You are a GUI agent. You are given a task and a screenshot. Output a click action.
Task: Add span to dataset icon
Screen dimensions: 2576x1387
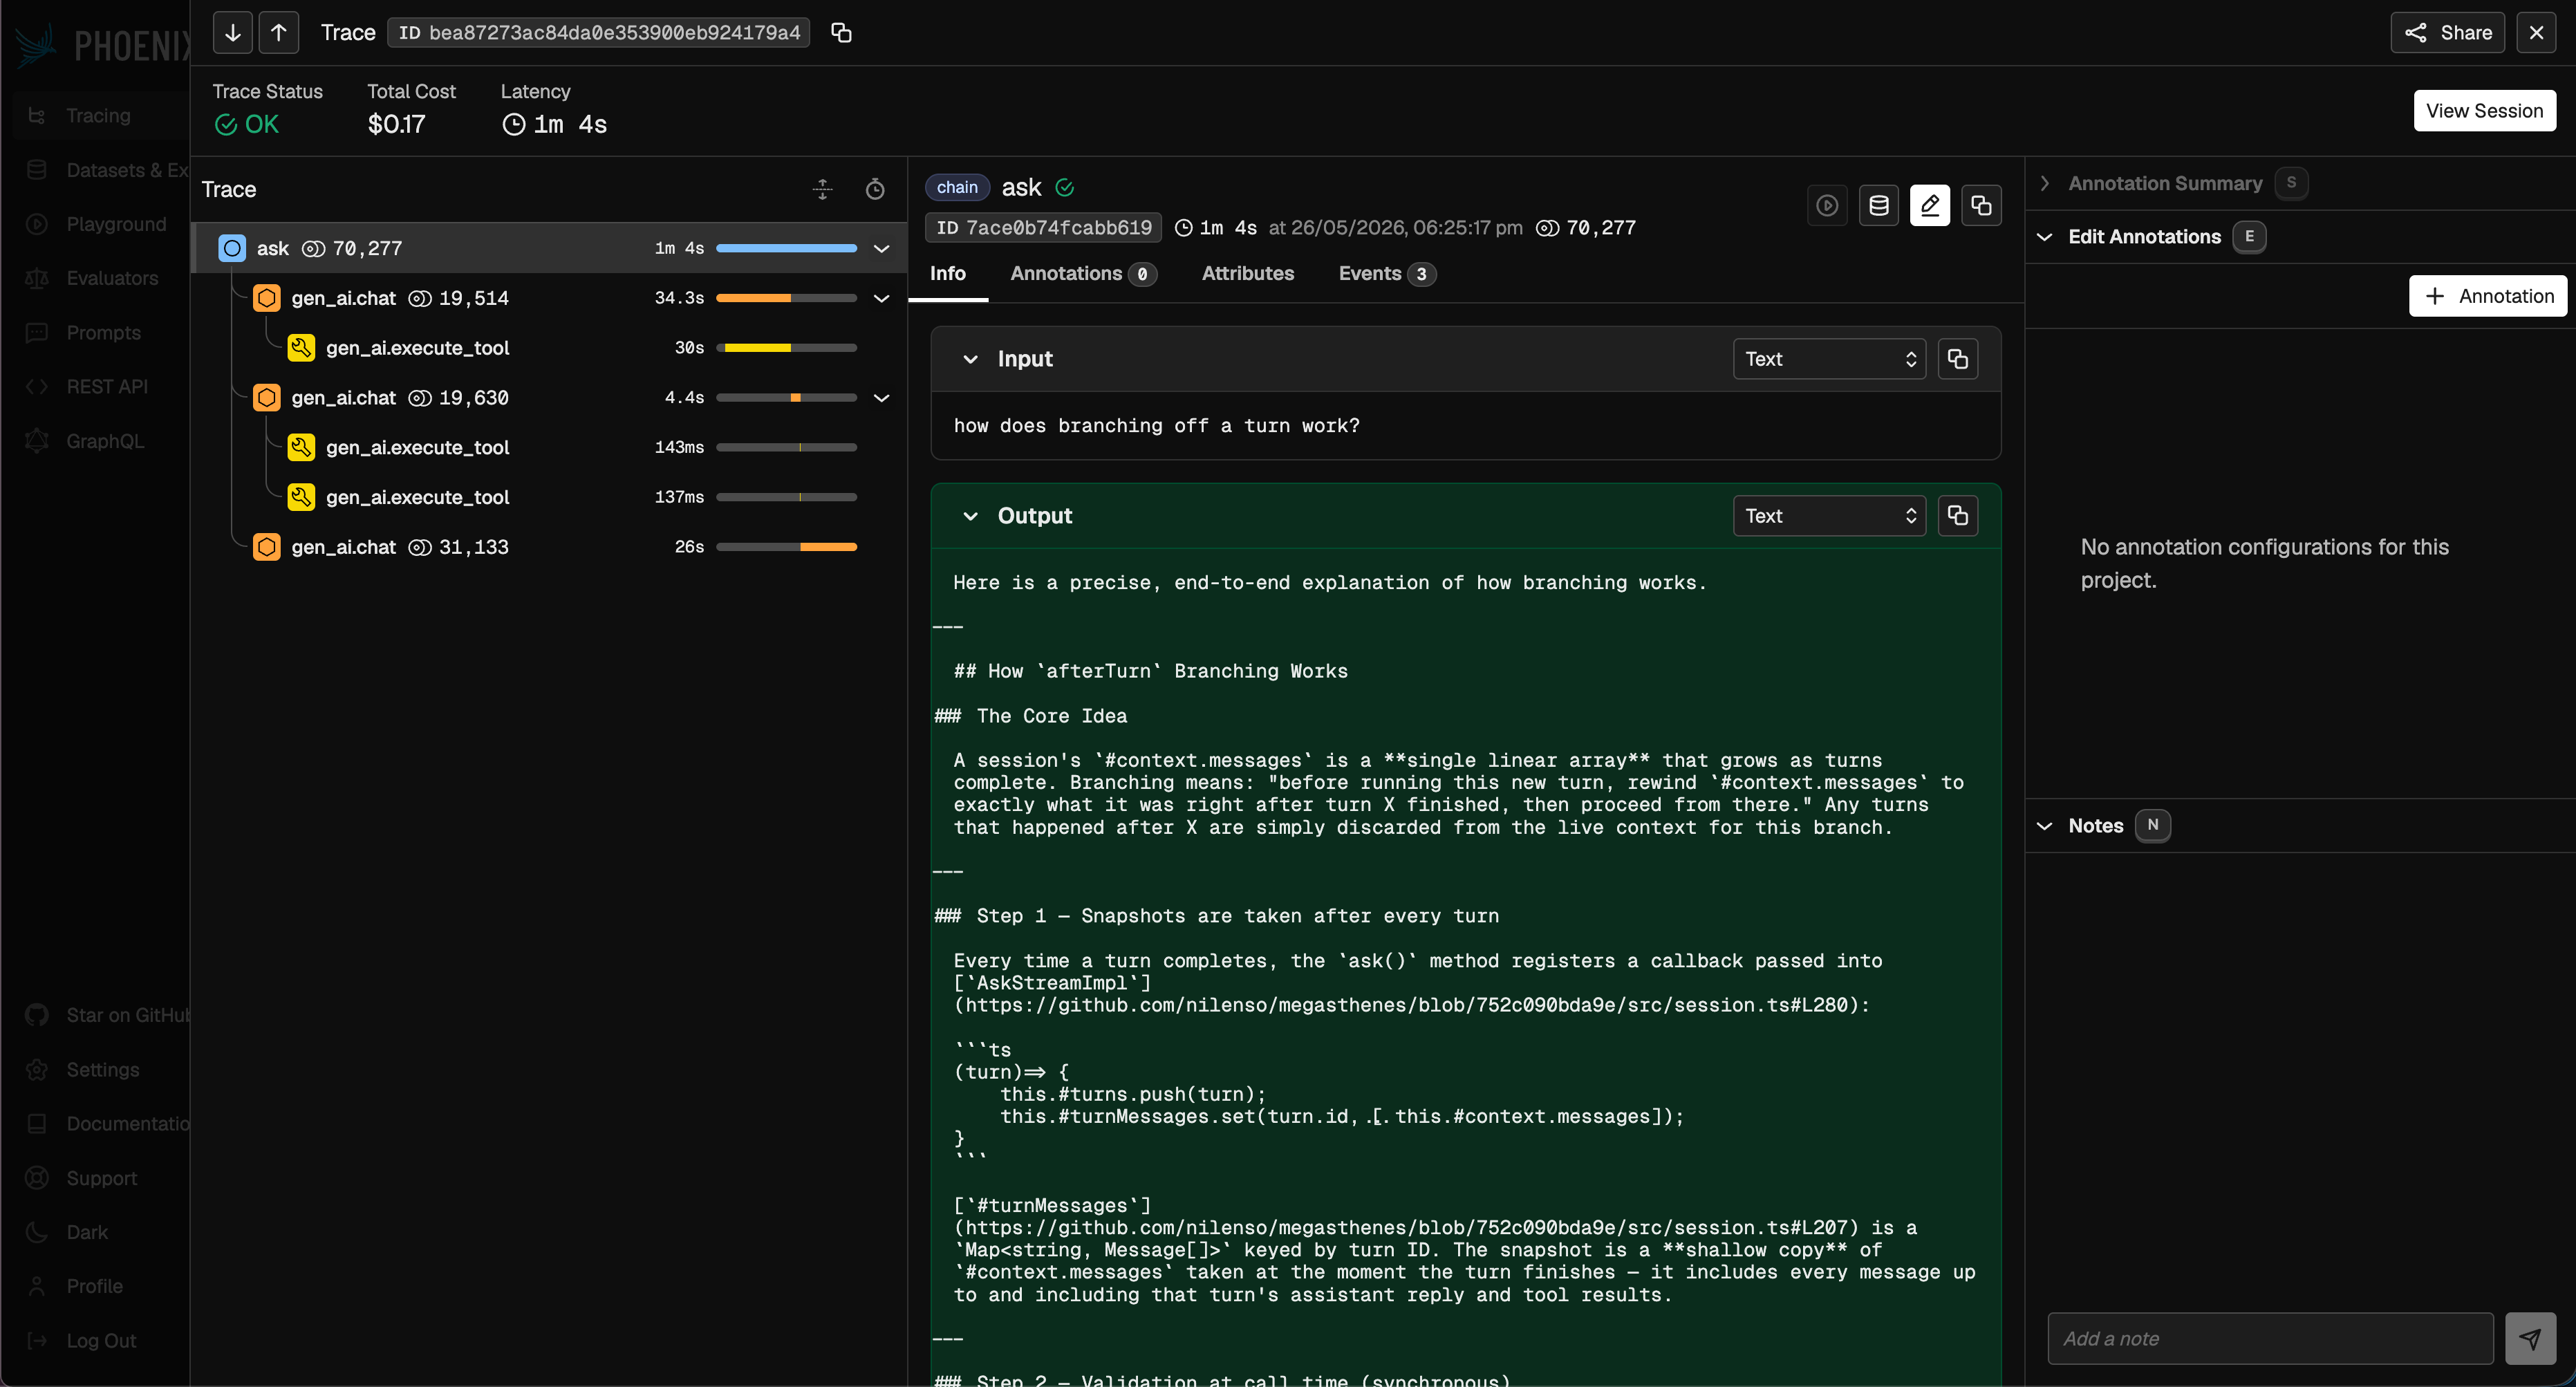(1879, 206)
